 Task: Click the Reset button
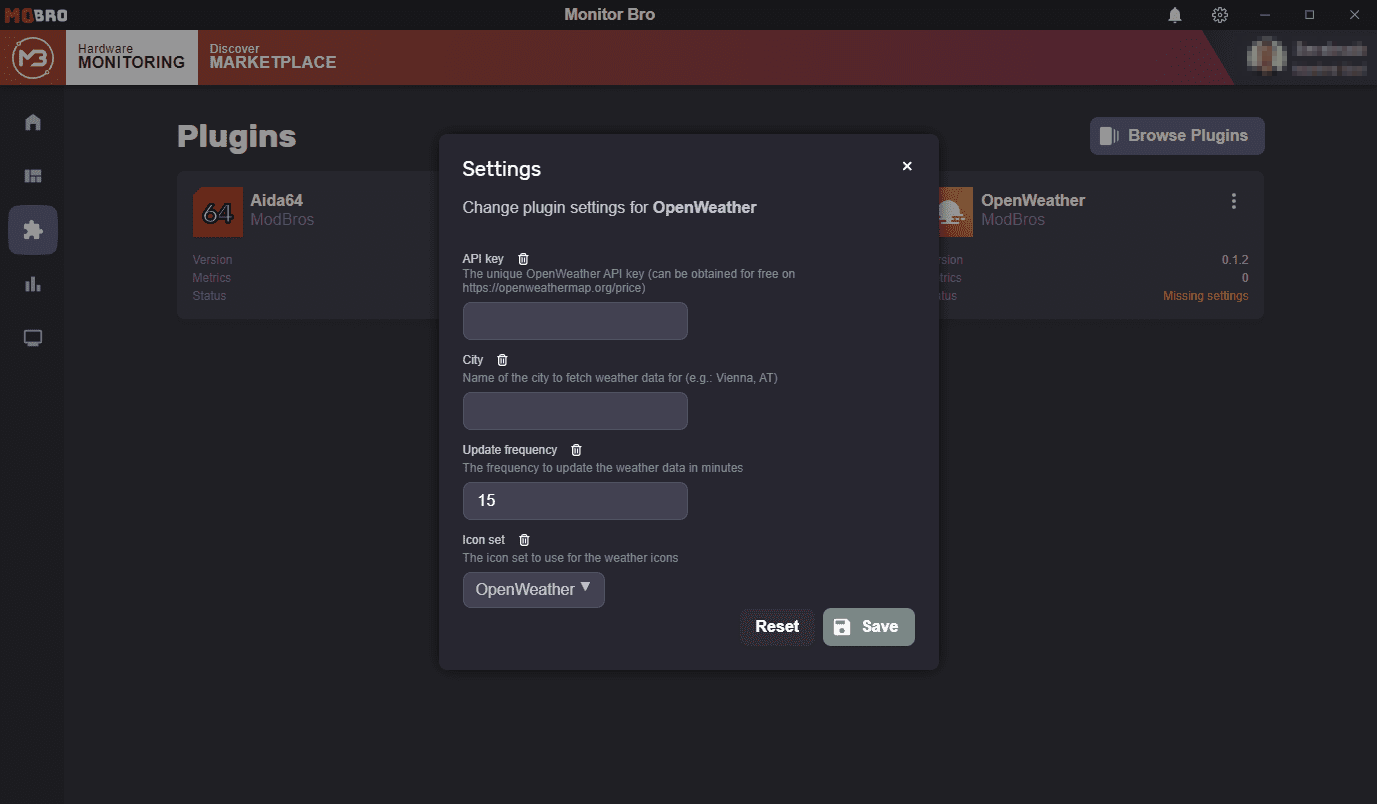(777, 627)
